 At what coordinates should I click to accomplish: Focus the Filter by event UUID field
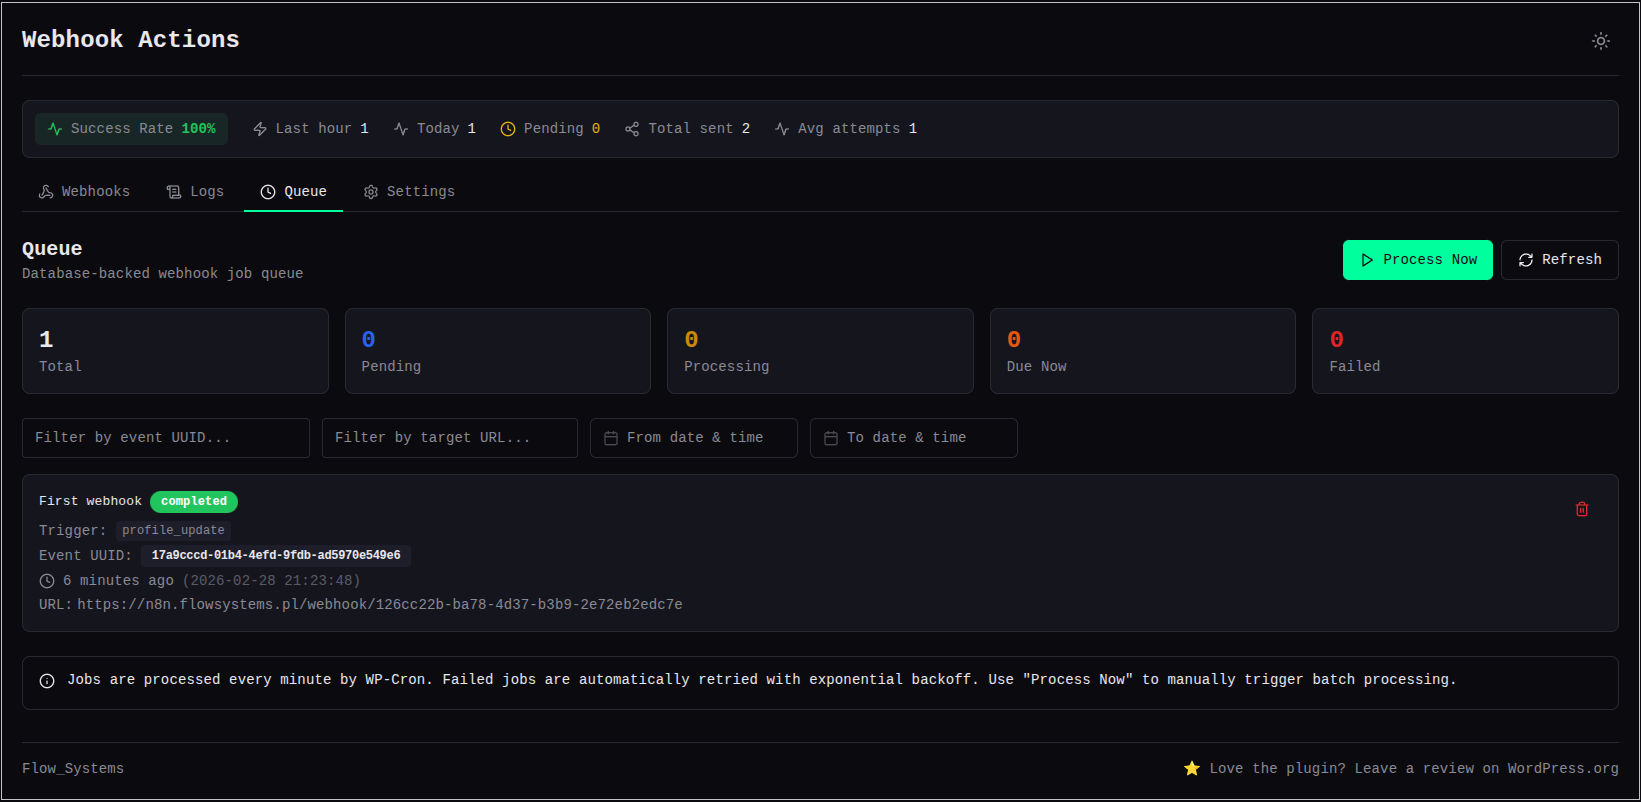(166, 438)
